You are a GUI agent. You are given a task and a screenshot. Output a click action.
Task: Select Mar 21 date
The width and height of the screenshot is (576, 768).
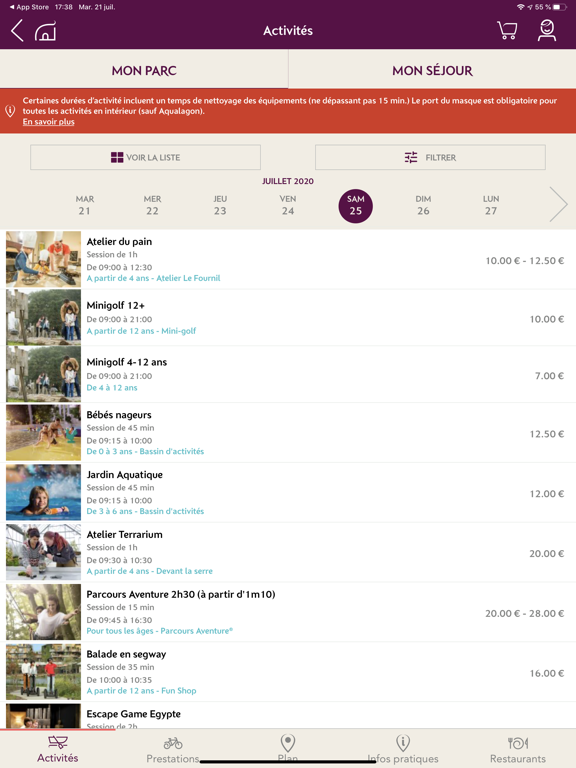tap(85, 205)
